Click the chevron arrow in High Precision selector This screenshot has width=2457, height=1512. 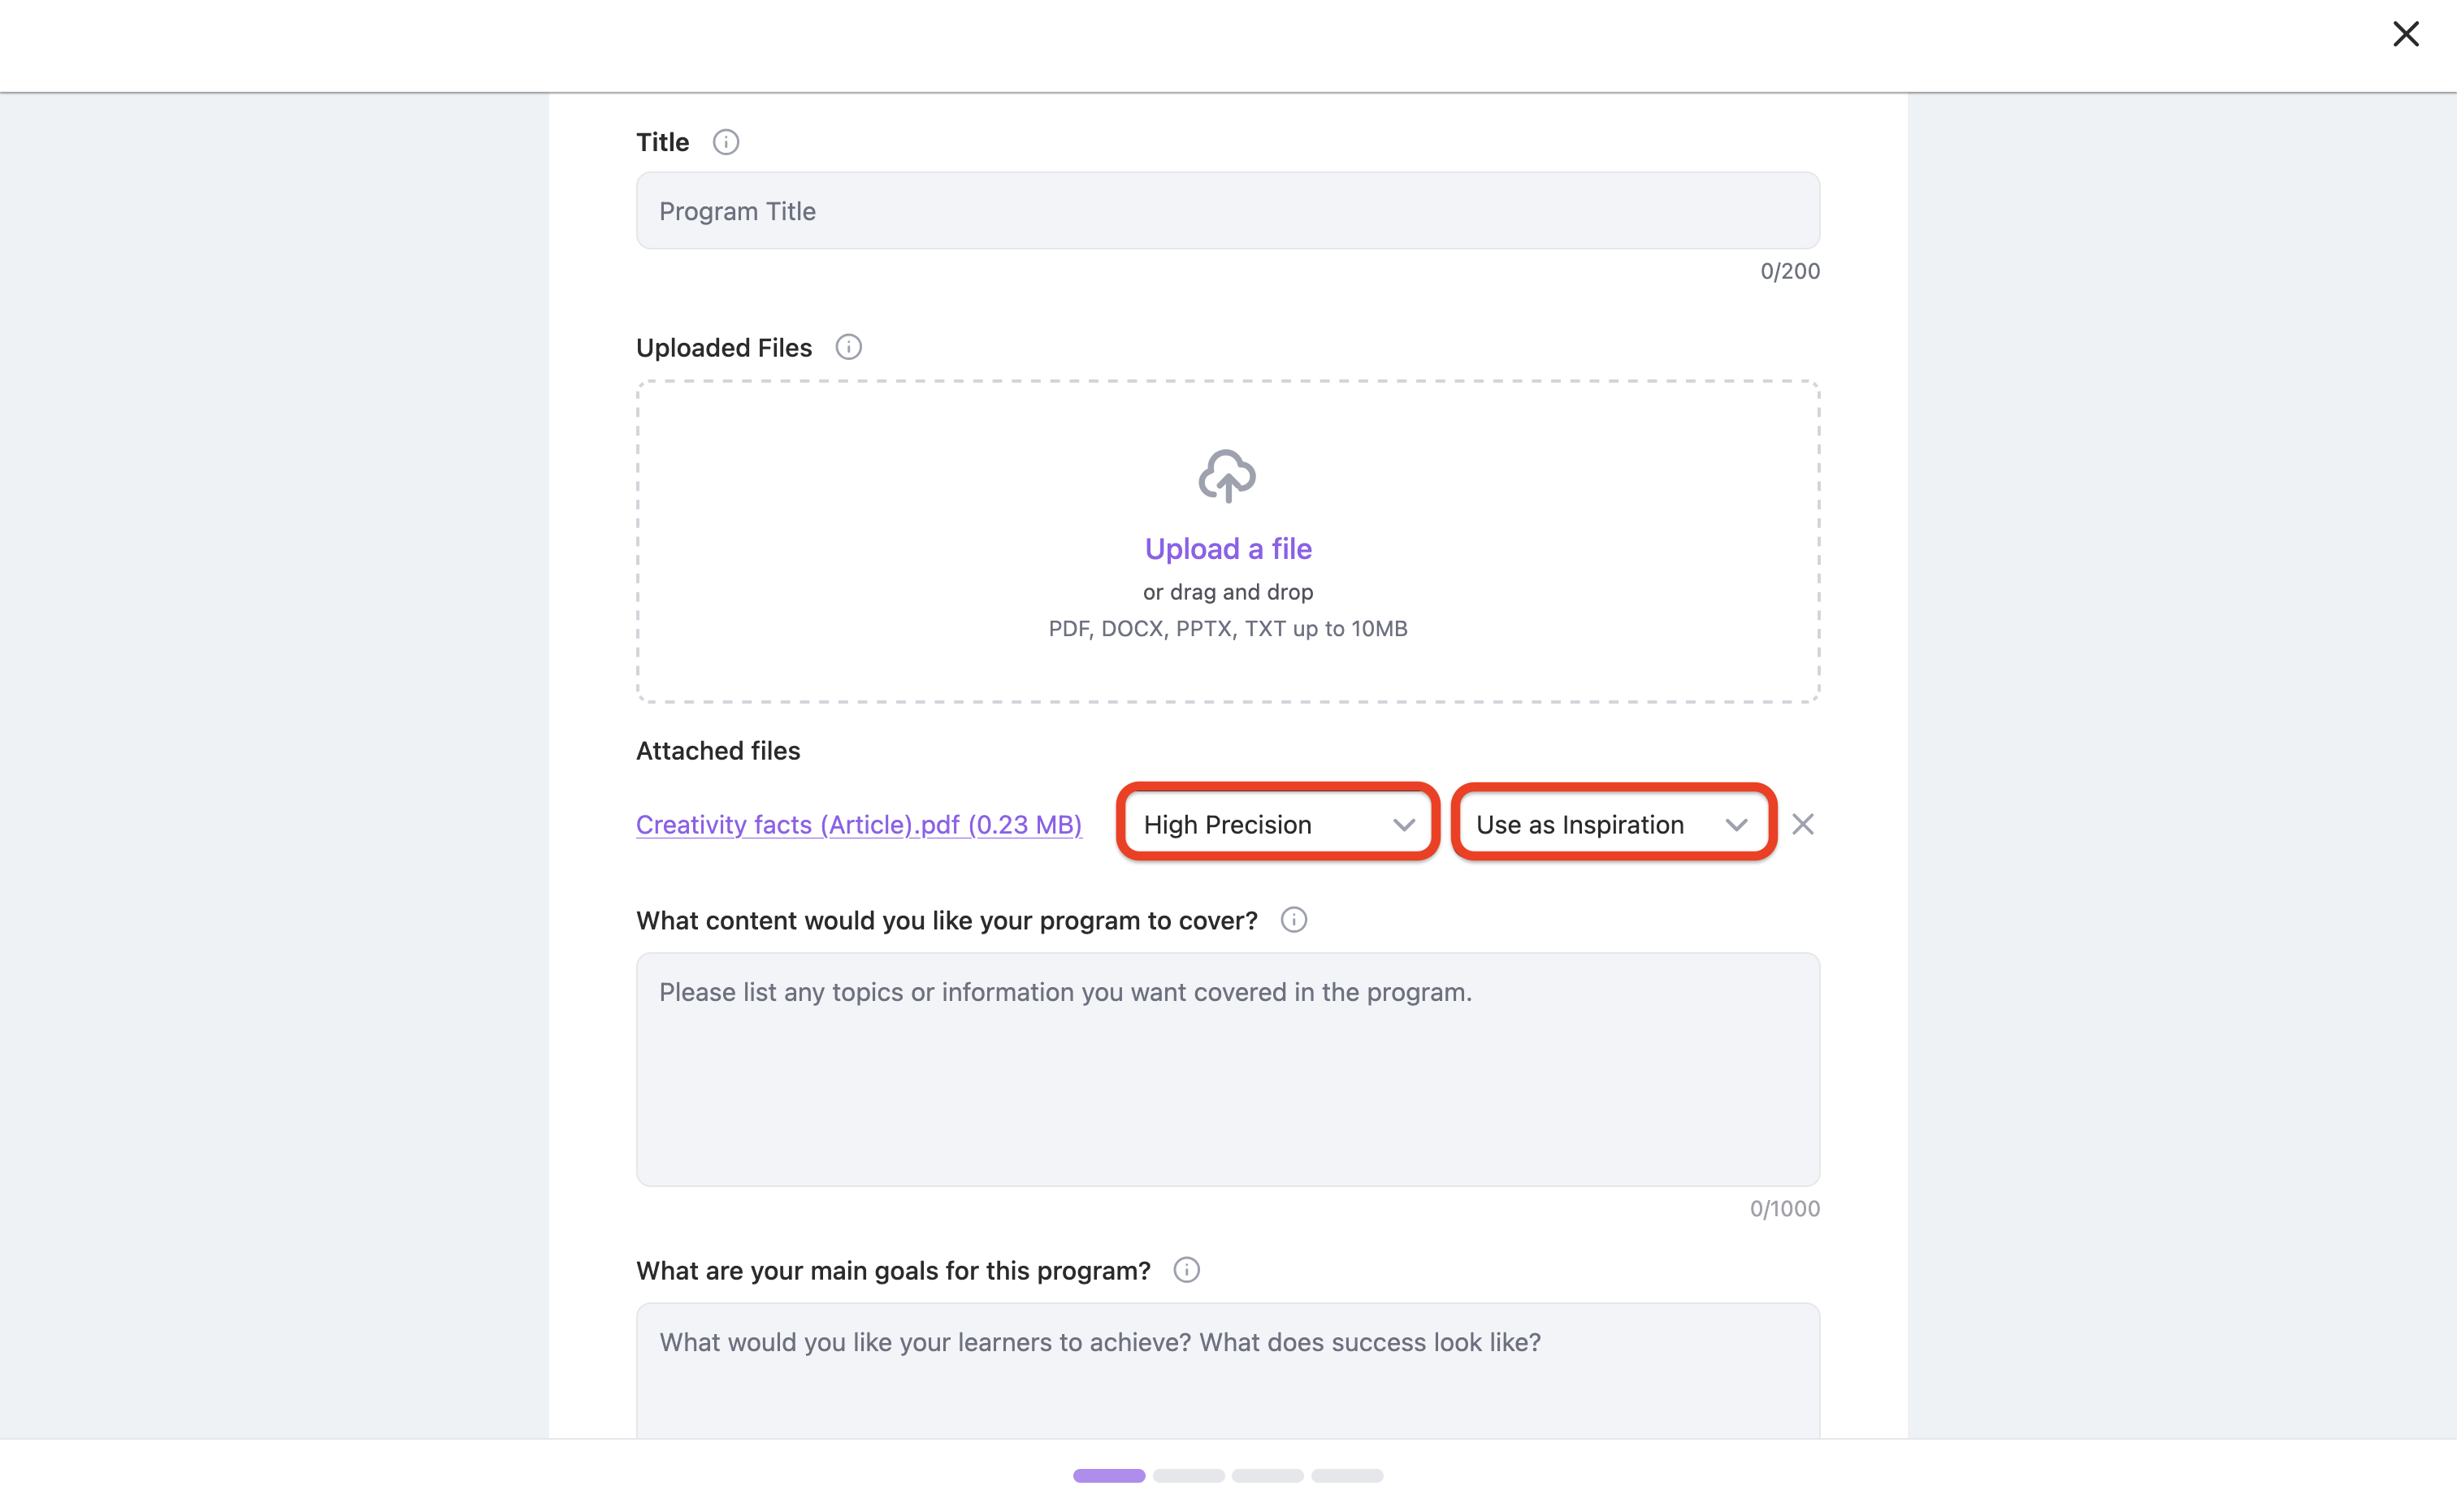click(x=1403, y=825)
